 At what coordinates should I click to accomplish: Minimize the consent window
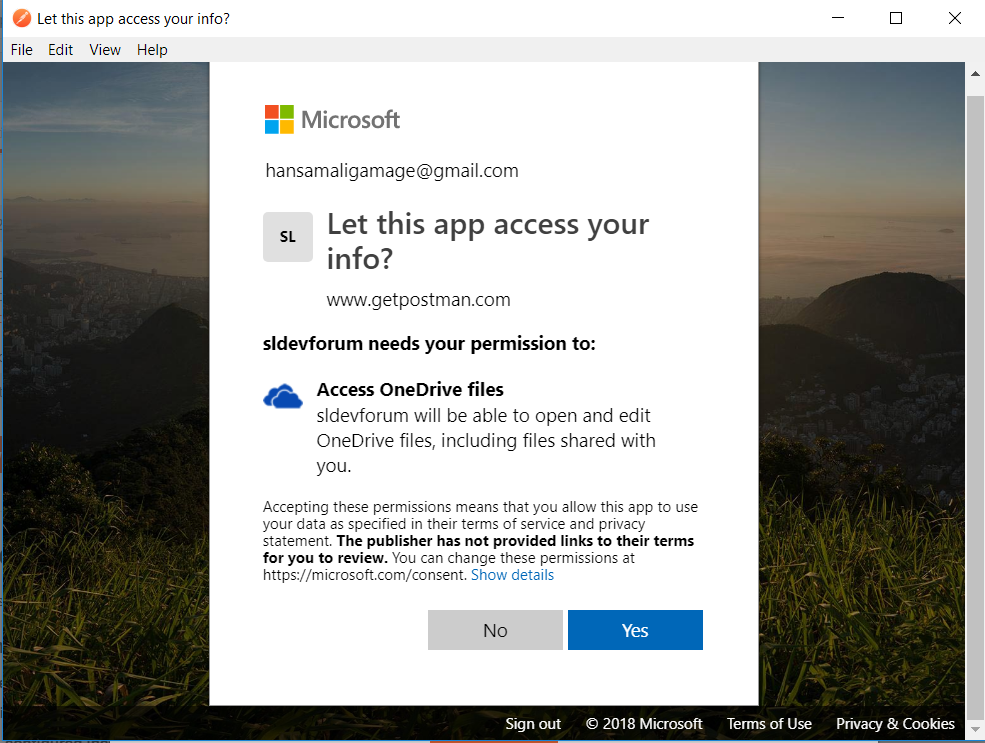click(x=837, y=18)
